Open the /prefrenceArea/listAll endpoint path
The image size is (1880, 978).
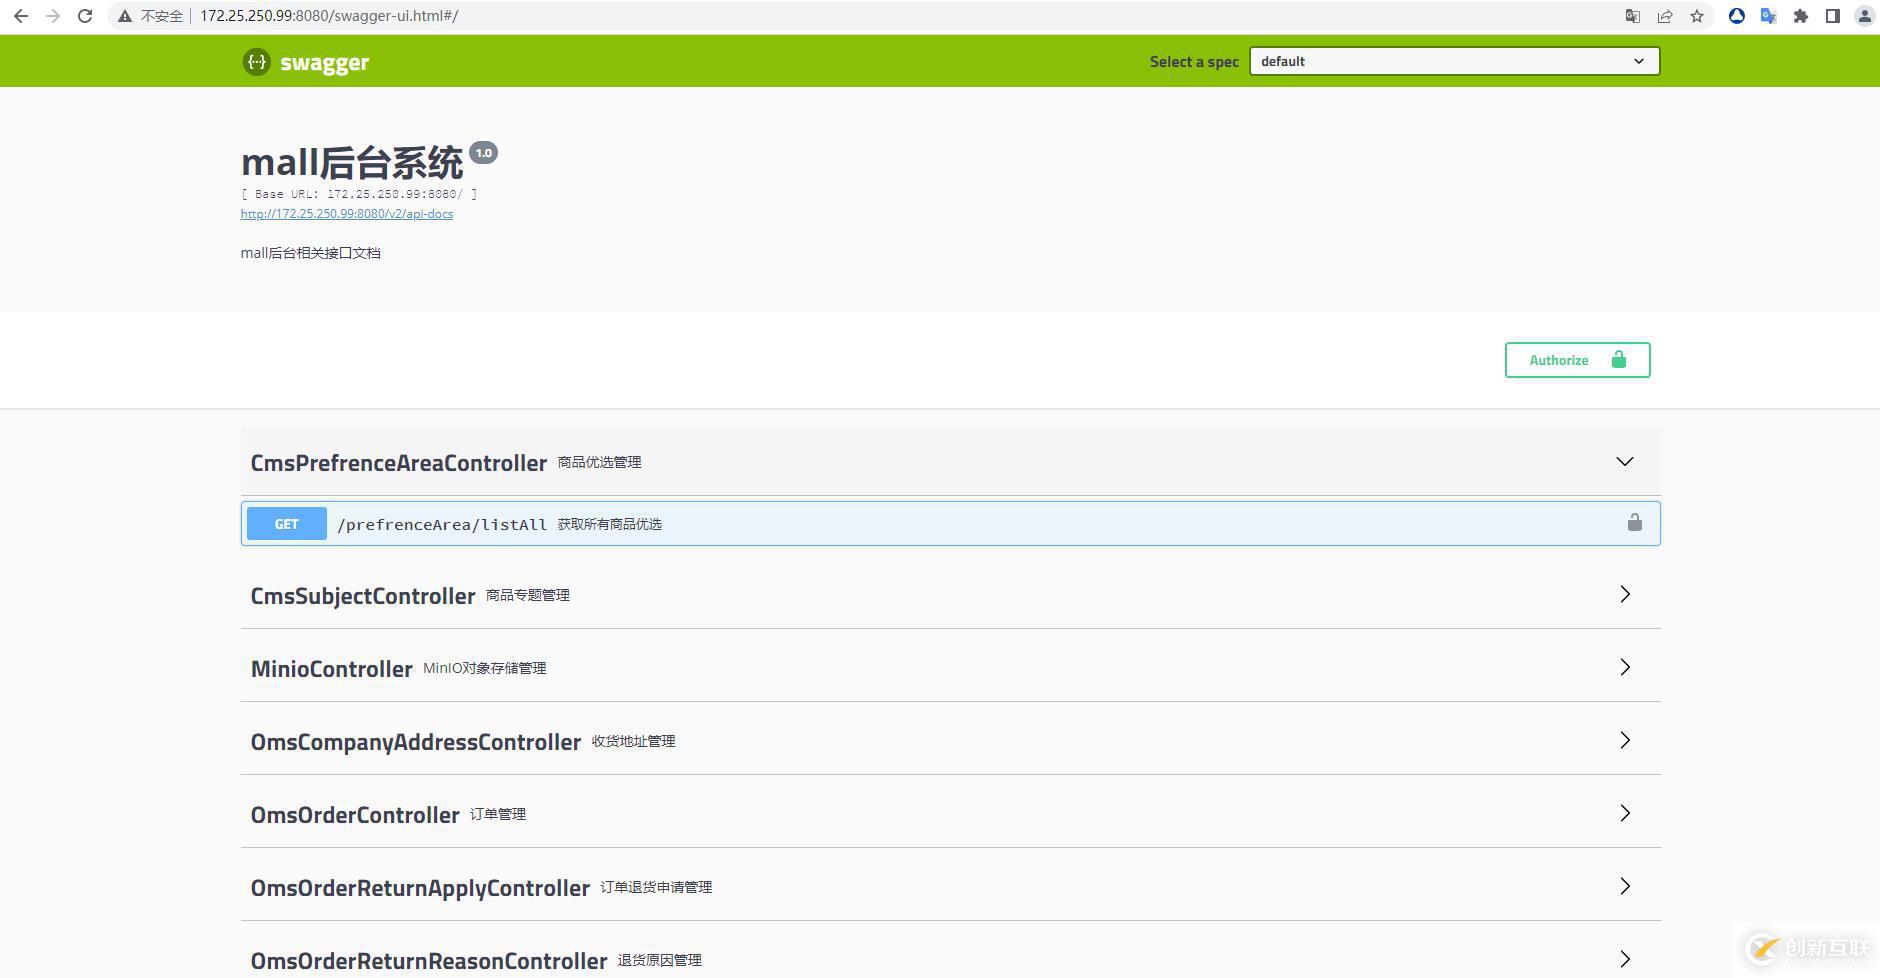442,524
